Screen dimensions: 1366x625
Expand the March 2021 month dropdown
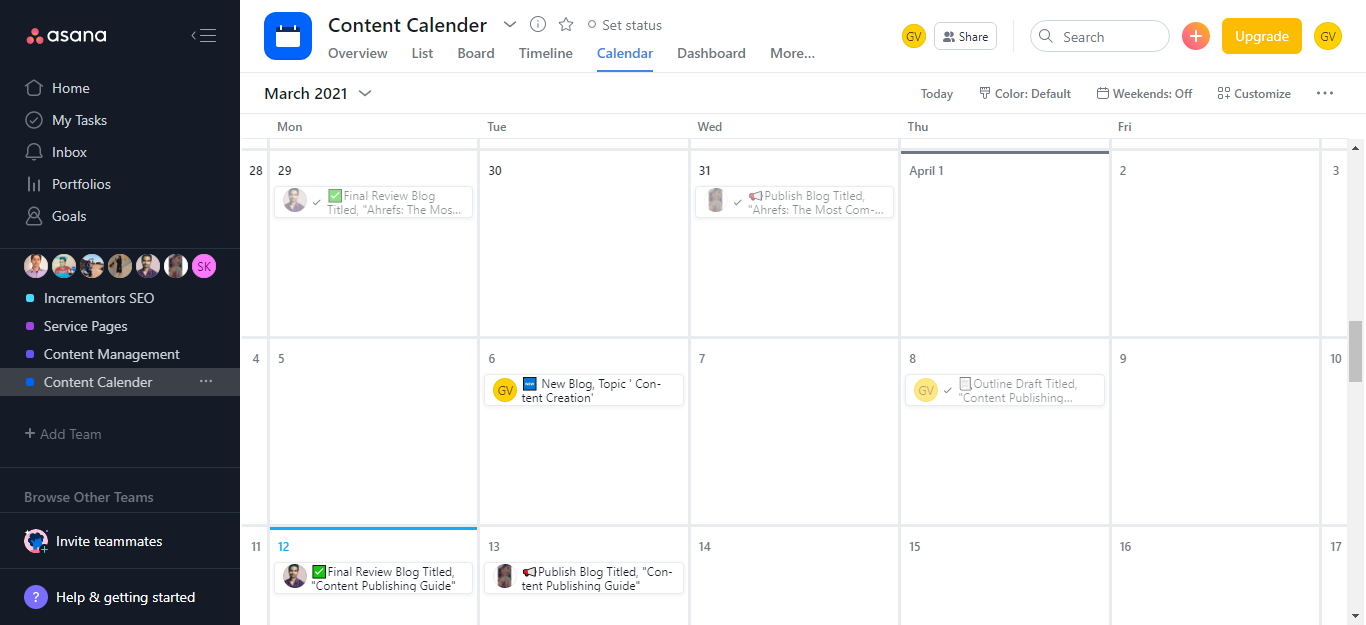point(365,93)
